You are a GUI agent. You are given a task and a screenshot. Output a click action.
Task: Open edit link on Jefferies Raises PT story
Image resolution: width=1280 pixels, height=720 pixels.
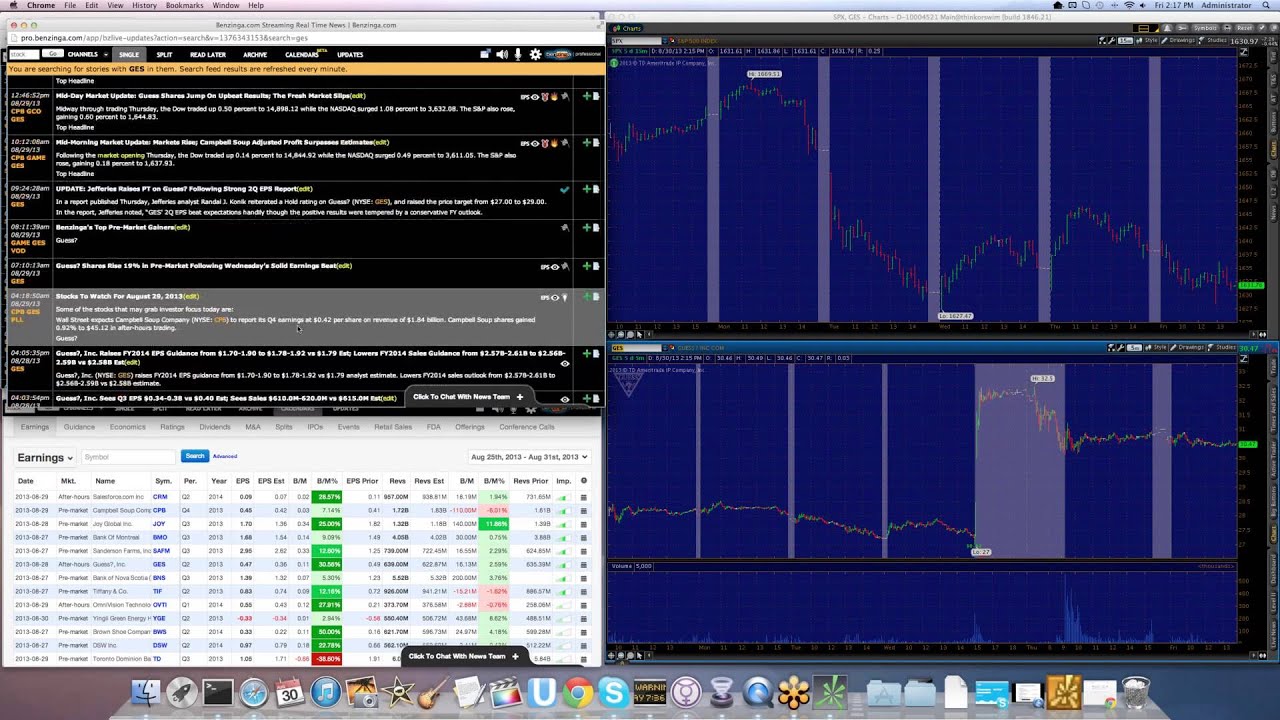click(x=304, y=189)
